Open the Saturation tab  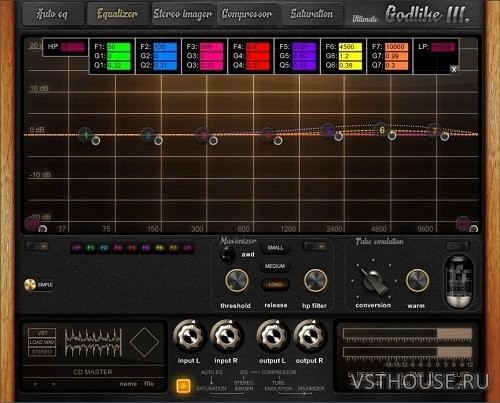pyautogui.click(x=312, y=14)
